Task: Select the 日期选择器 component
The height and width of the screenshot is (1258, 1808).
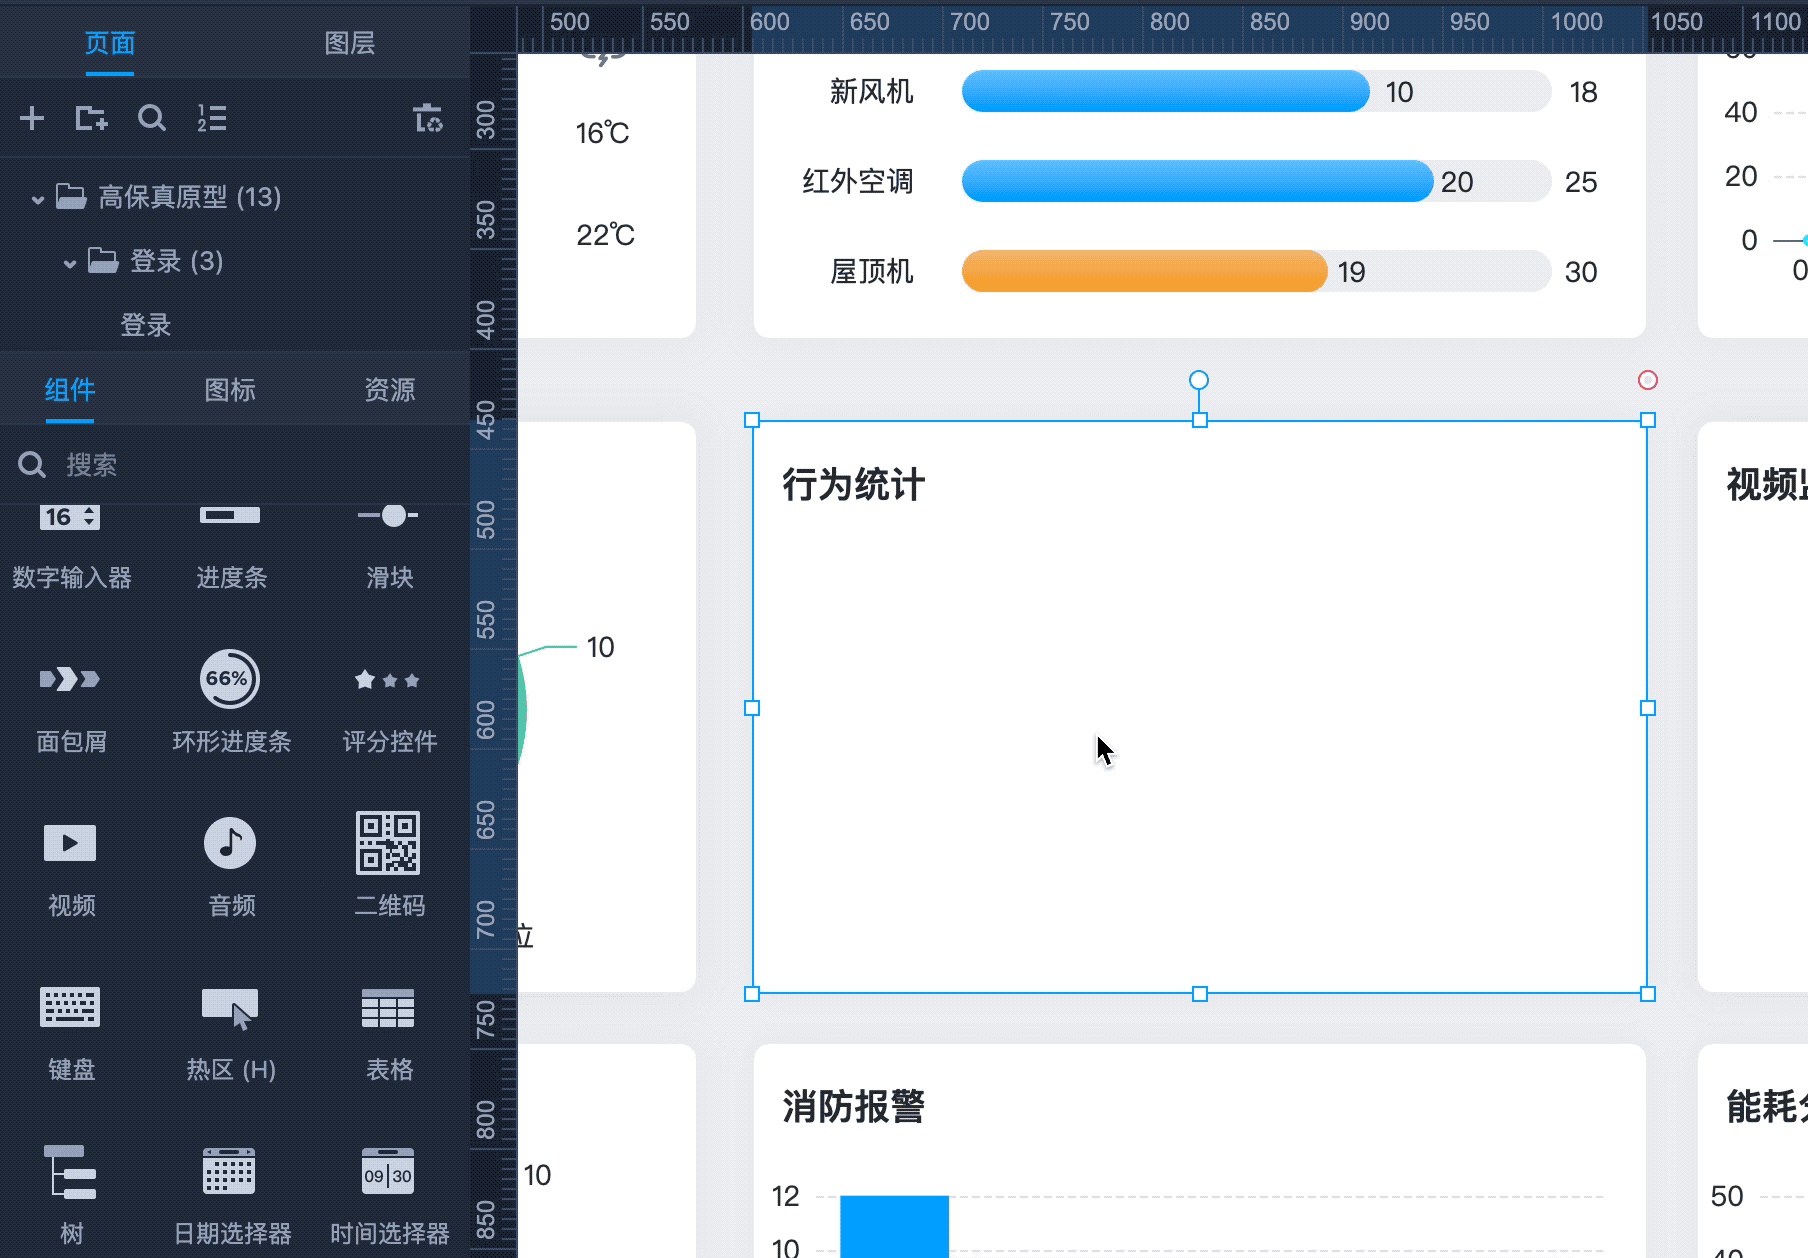Action: 231,1196
